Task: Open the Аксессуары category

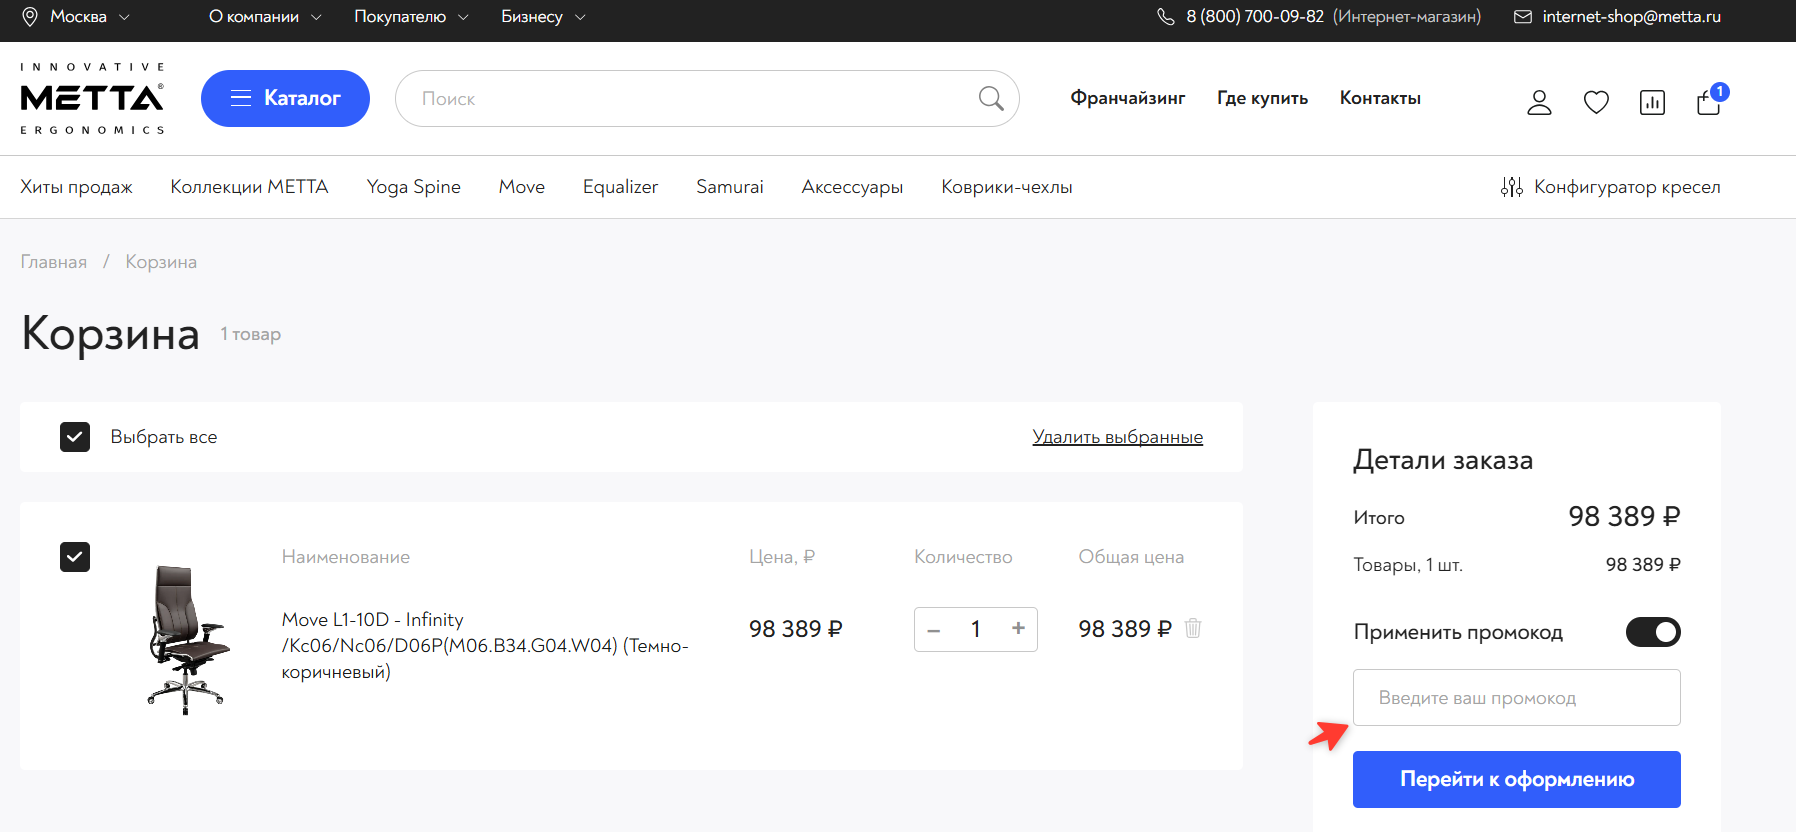Action: pyautogui.click(x=852, y=187)
